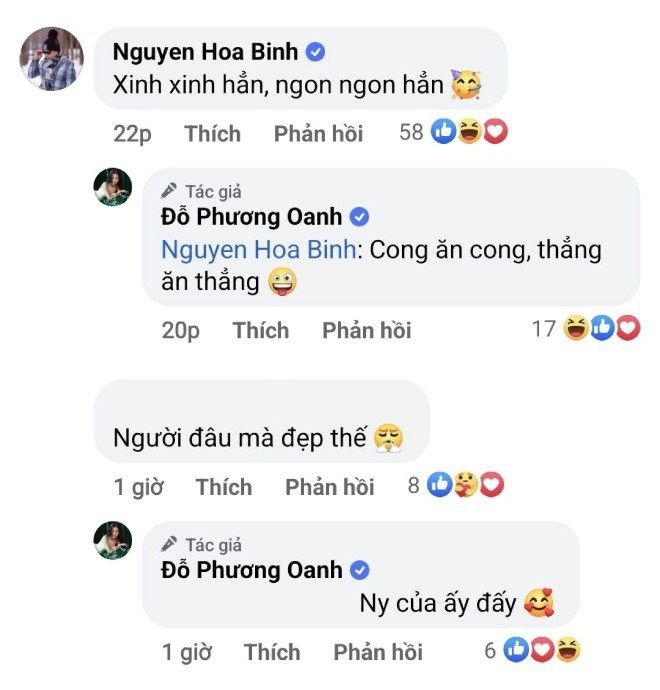
Task: Open the 58 reactions icons on first comment
Action: pos(468,133)
